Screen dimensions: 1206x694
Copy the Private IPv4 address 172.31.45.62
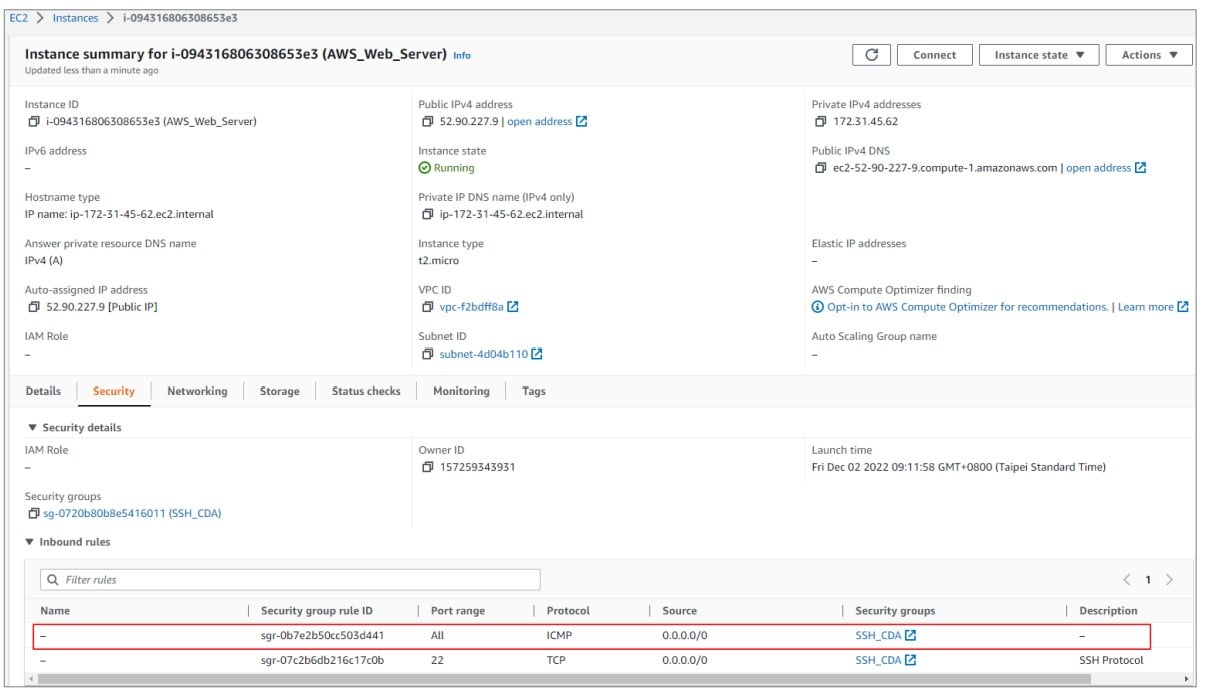821,122
